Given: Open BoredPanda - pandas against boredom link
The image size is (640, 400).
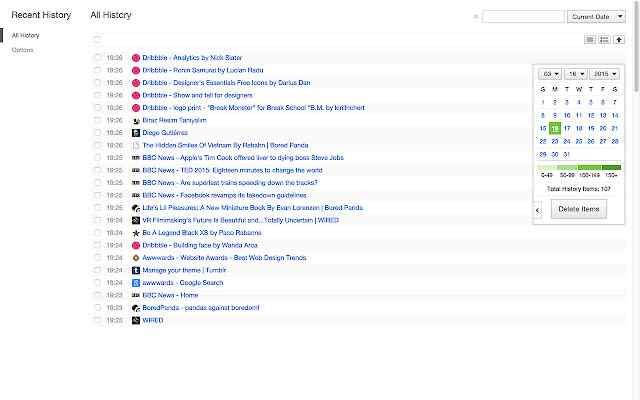Looking at the screenshot, I should point(201,308).
